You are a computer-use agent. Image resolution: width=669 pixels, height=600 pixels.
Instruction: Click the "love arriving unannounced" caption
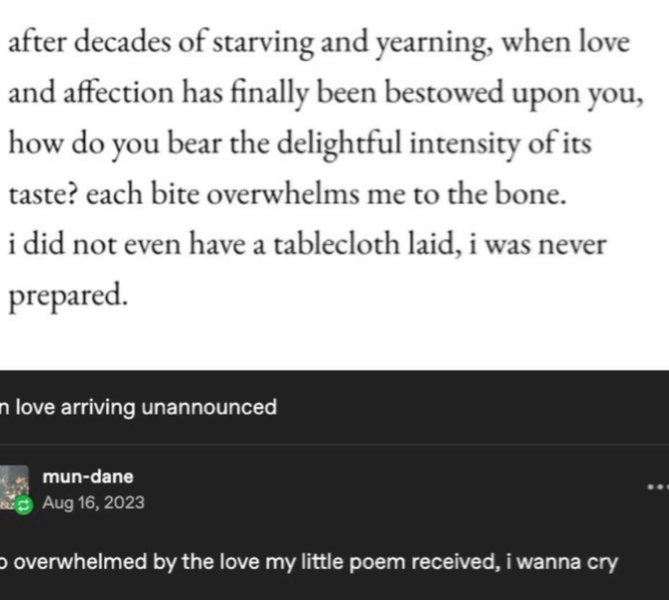click(x=138, y=408)
